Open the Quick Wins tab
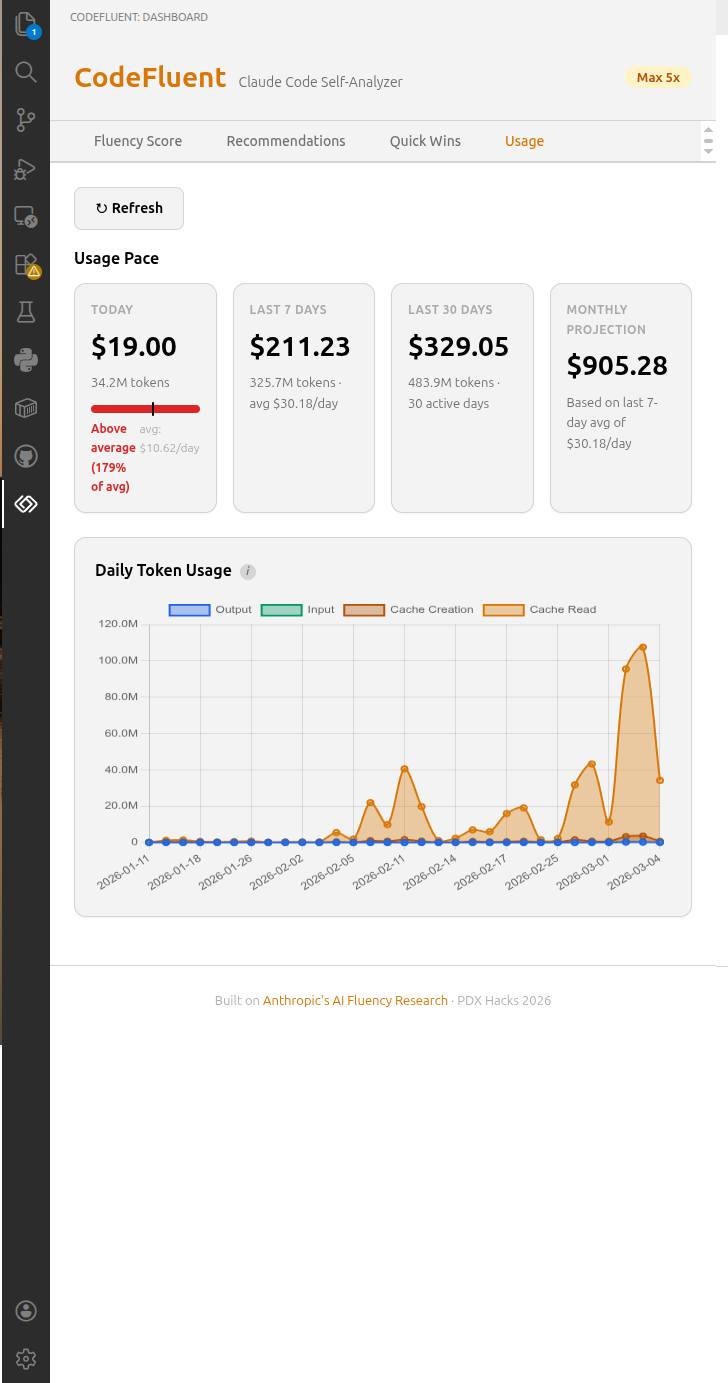 click(424, 141)
